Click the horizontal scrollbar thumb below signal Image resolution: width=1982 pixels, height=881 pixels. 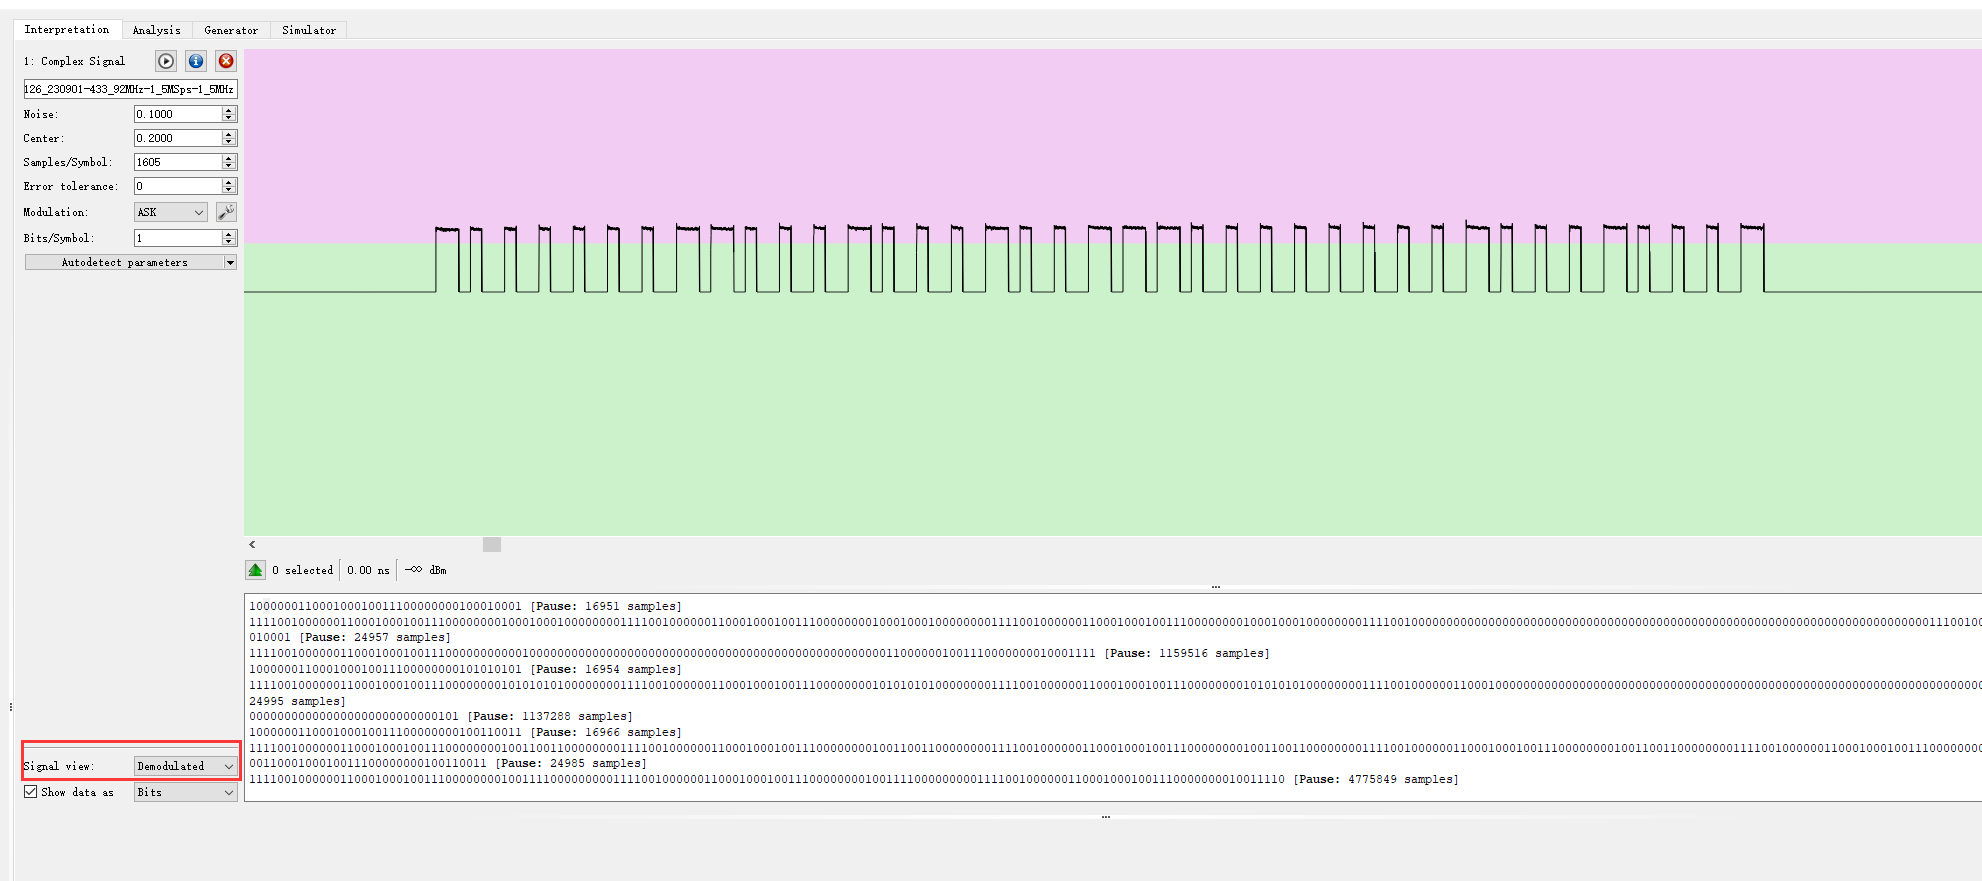pyautogui.click(x=492, y=545)
